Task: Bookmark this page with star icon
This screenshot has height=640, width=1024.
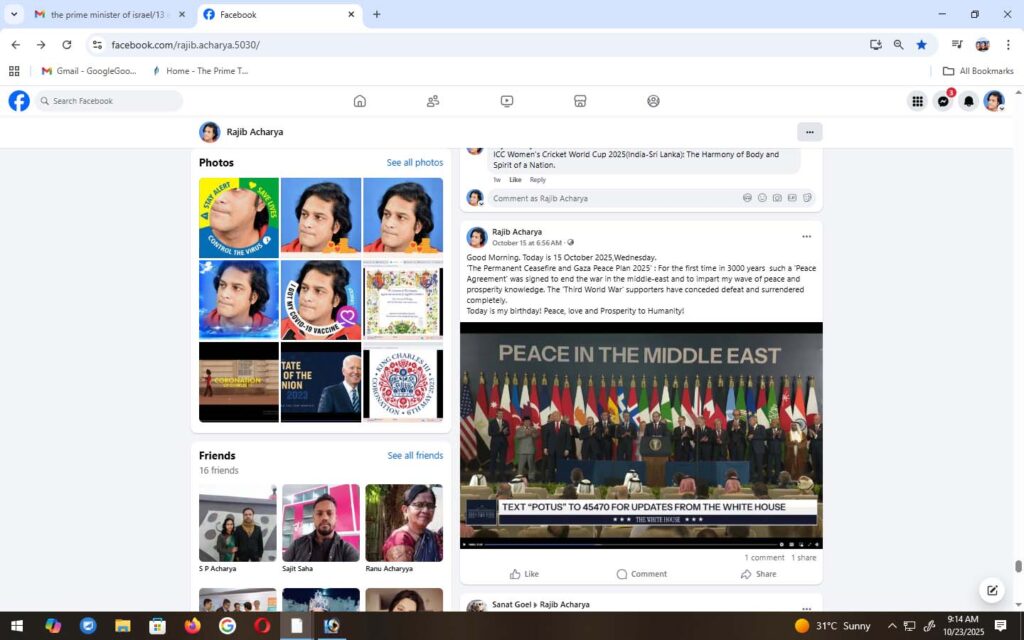Action: tap(921, 44)
